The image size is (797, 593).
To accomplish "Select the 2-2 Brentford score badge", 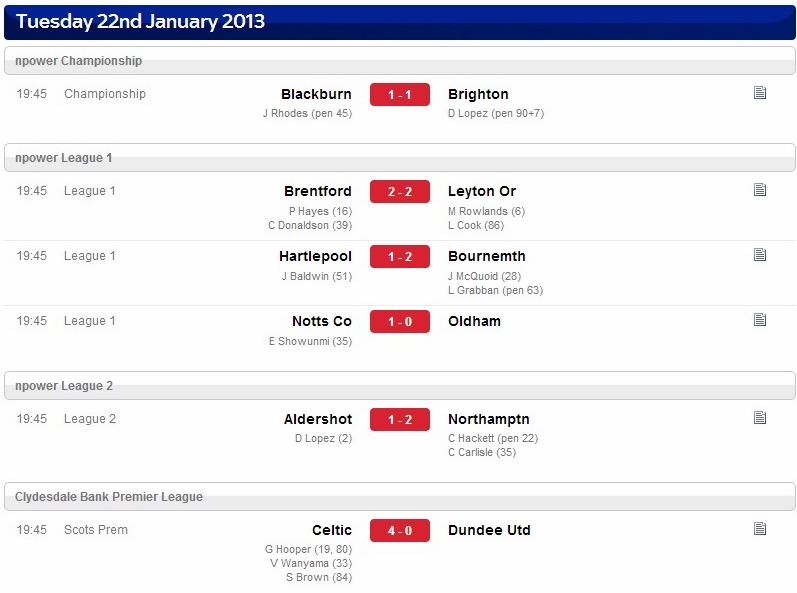I will pyautogui.click(x=400, y=192).
